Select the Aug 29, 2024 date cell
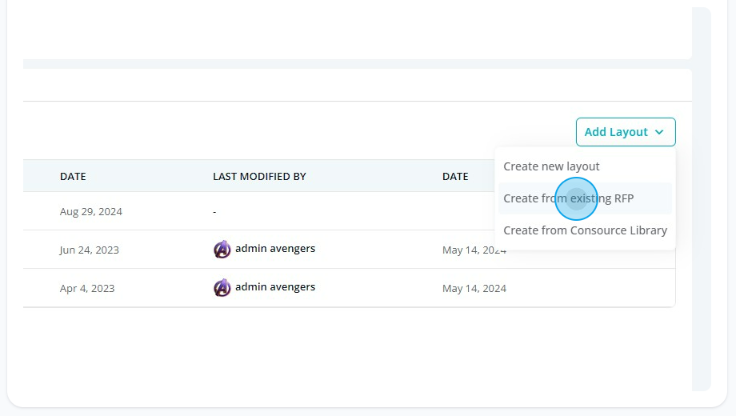The height and width of the screenshot is (416, 736). click(91, 211)
